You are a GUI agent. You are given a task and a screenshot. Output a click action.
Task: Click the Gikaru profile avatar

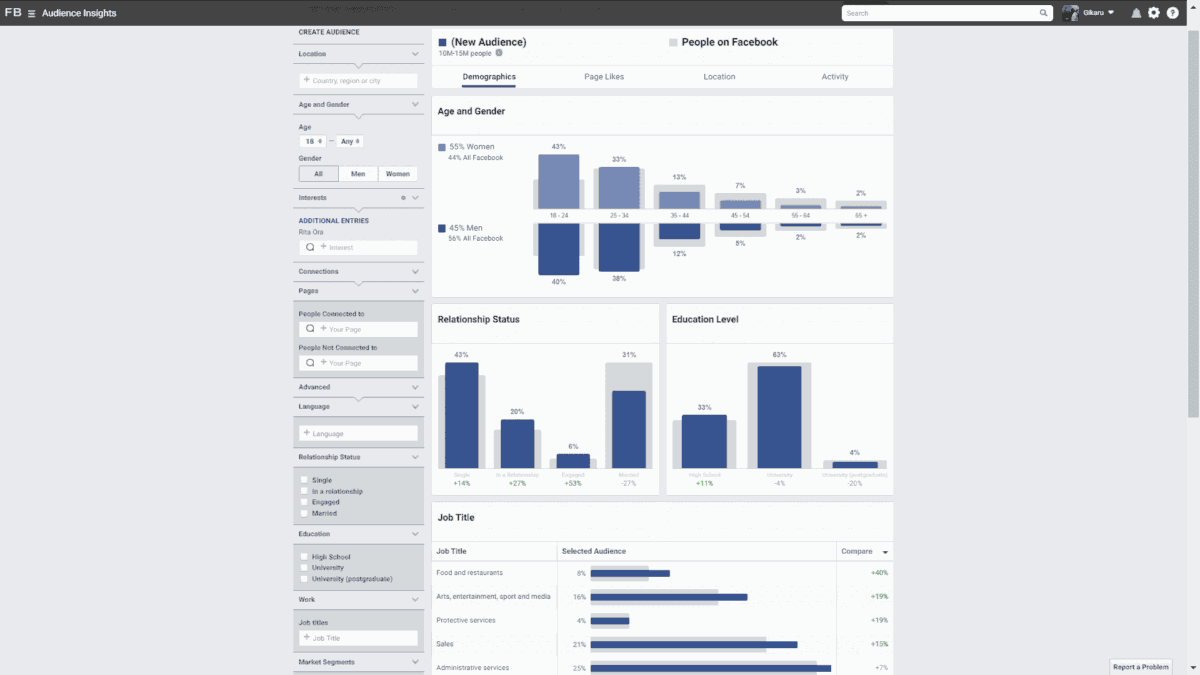pyautogui.click(x=1070, y=13)
